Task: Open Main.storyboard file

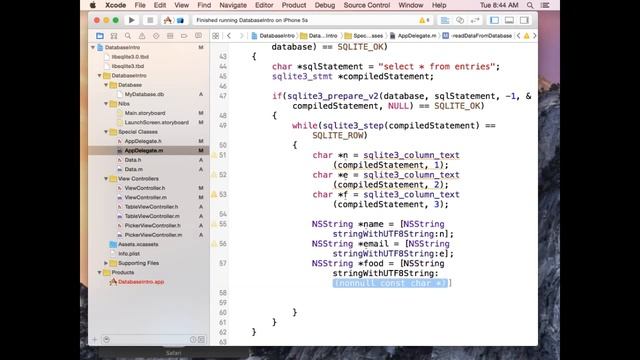Action: point(145,113)
